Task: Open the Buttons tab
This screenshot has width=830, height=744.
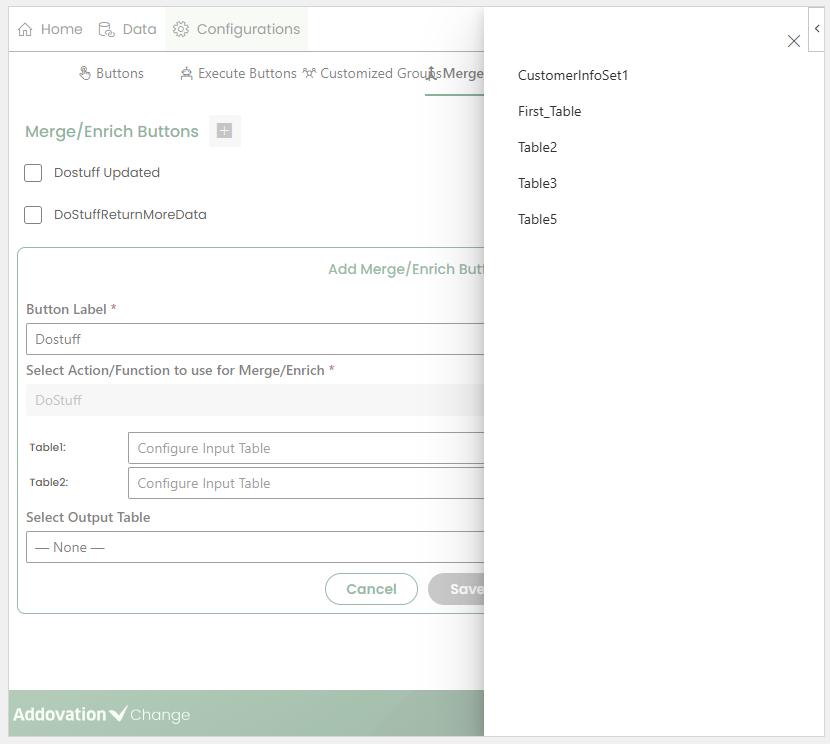Action: click(x=111, y=74)
